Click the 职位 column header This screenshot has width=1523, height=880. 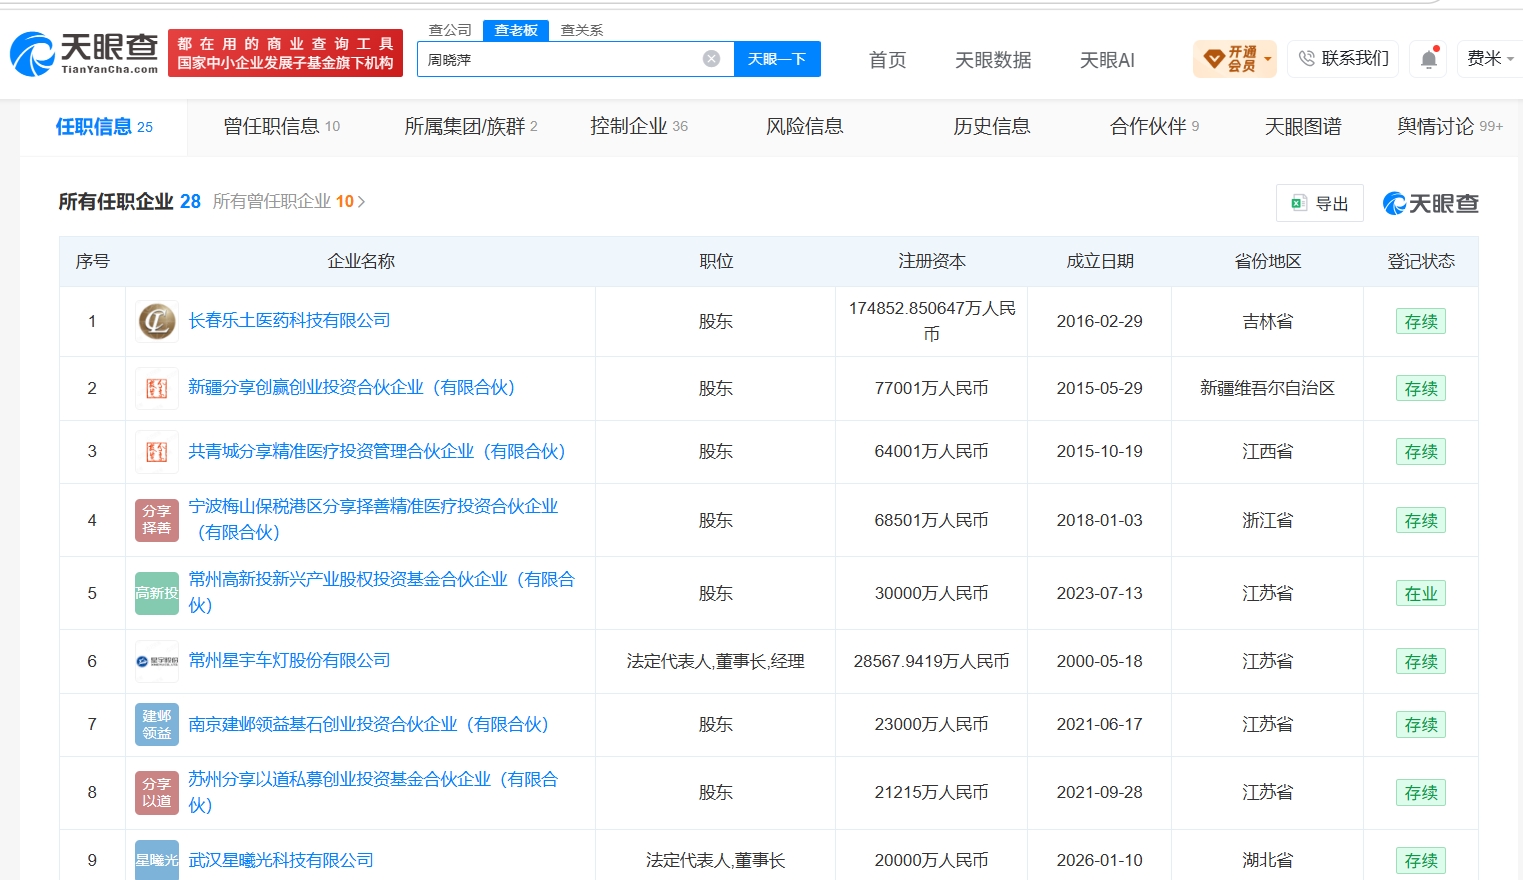click(716, 261)
